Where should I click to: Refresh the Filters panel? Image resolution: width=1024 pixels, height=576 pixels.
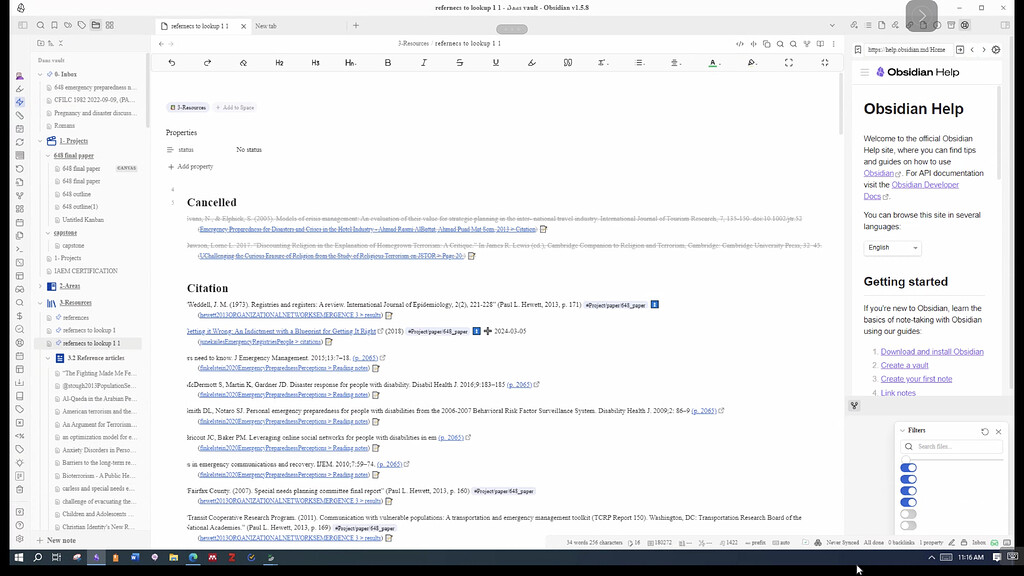986,431
